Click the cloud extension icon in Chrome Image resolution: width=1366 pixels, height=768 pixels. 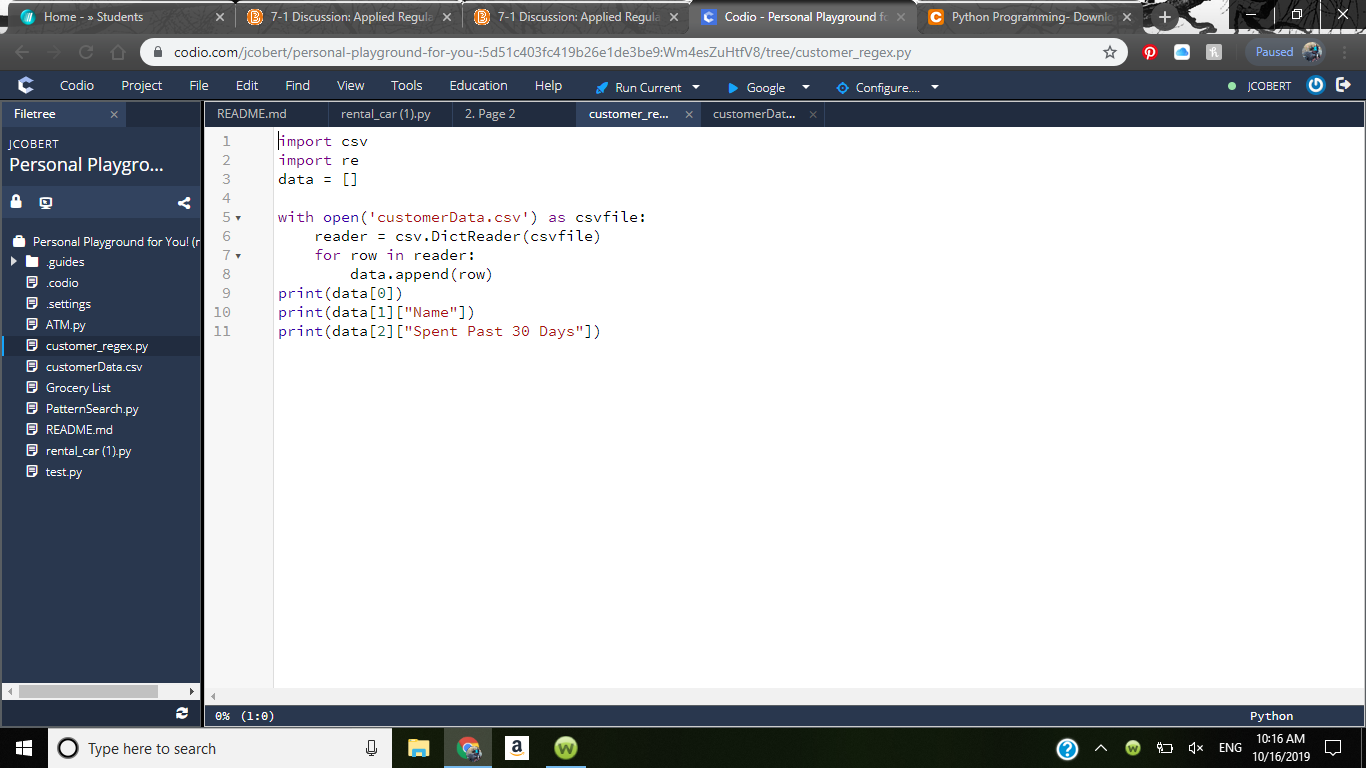pos(1182,52)
